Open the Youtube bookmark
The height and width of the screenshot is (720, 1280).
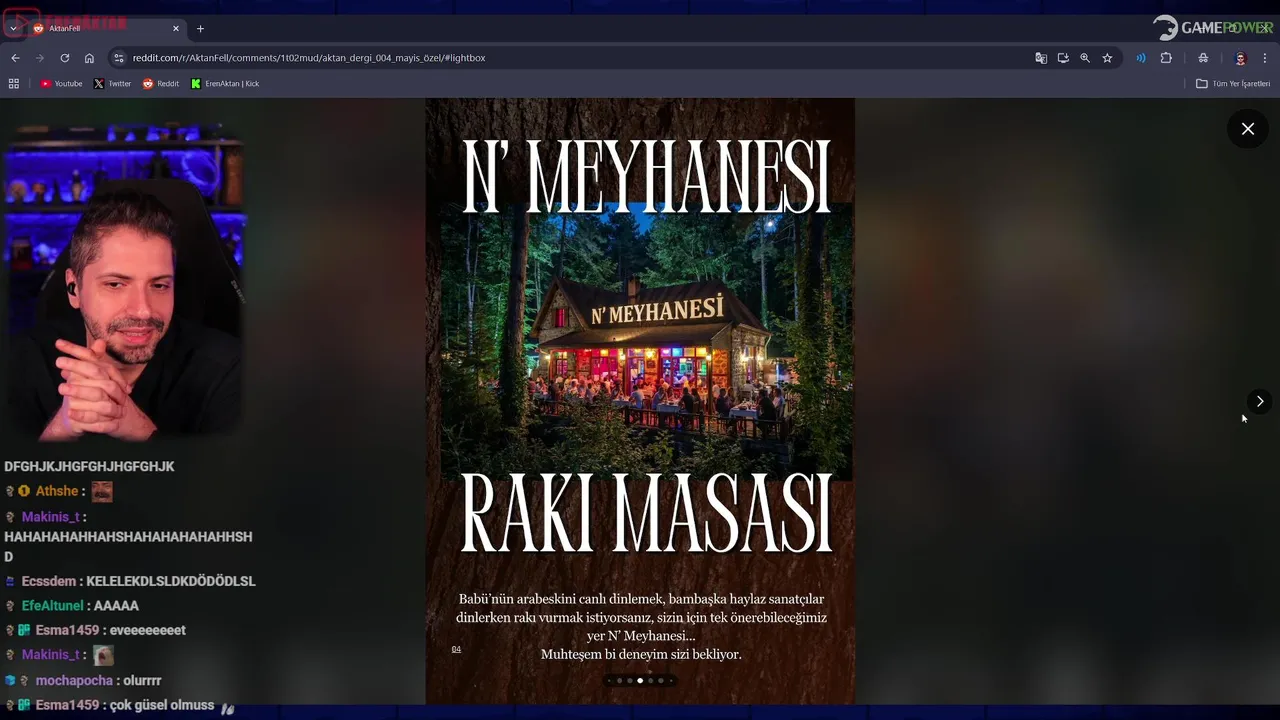tap(62, 84)
